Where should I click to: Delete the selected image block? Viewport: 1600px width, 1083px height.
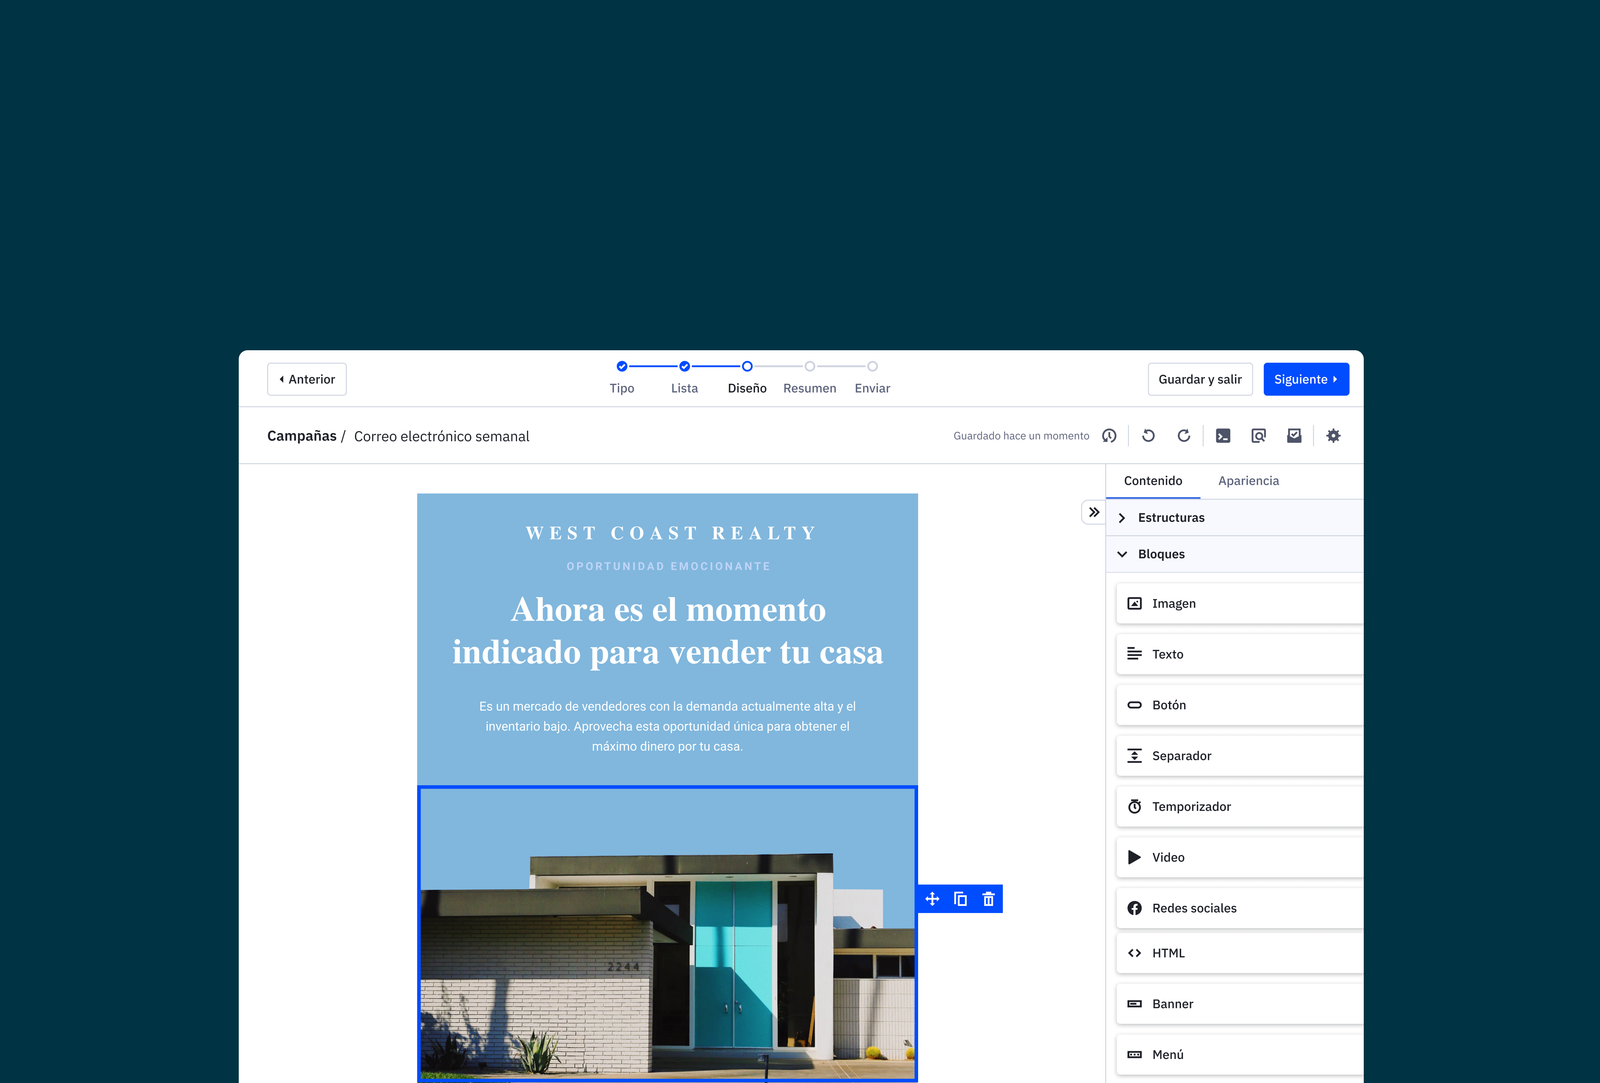(988, 899)
